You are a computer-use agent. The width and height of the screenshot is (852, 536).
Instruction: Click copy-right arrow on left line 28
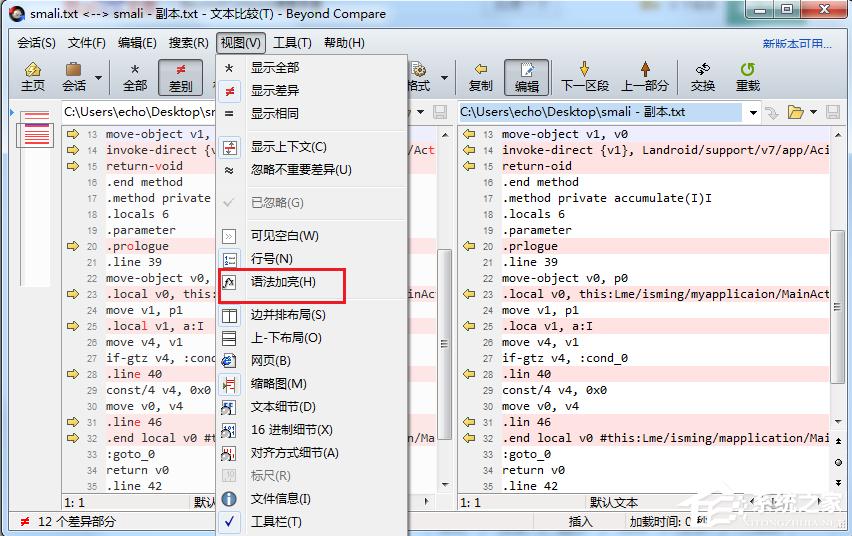coord(73,374)
